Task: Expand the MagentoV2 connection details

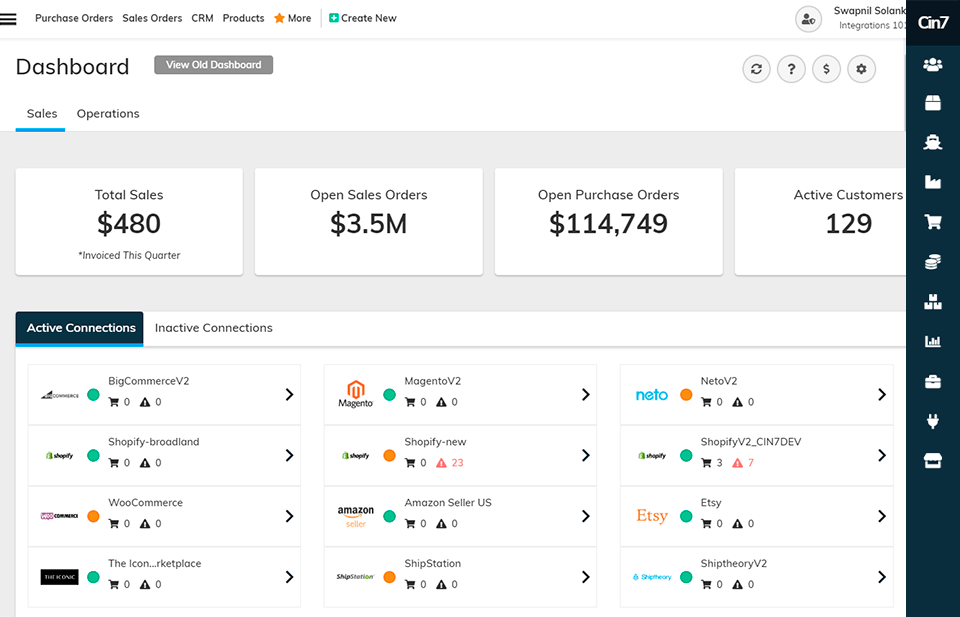Action: [x=585, y=394]
